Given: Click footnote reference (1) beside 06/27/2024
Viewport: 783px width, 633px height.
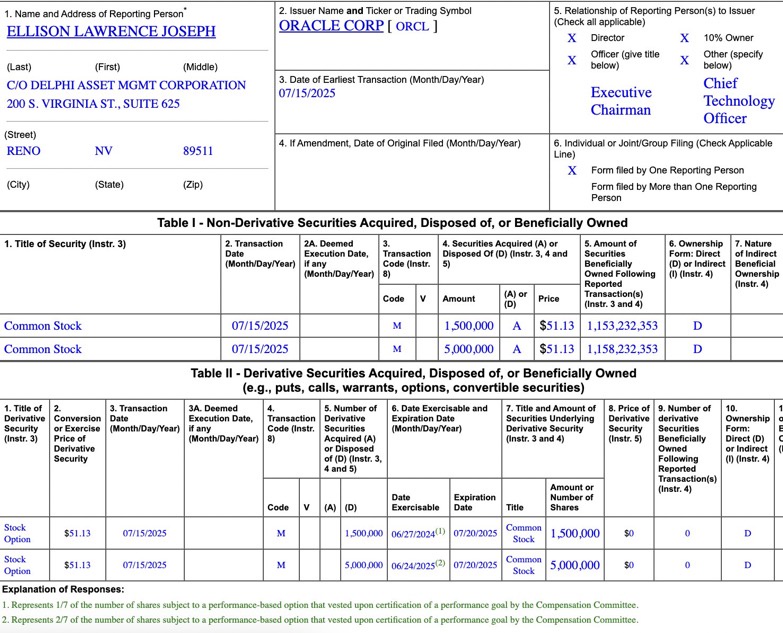Looking at the screenshot, I should click(440, 531).
